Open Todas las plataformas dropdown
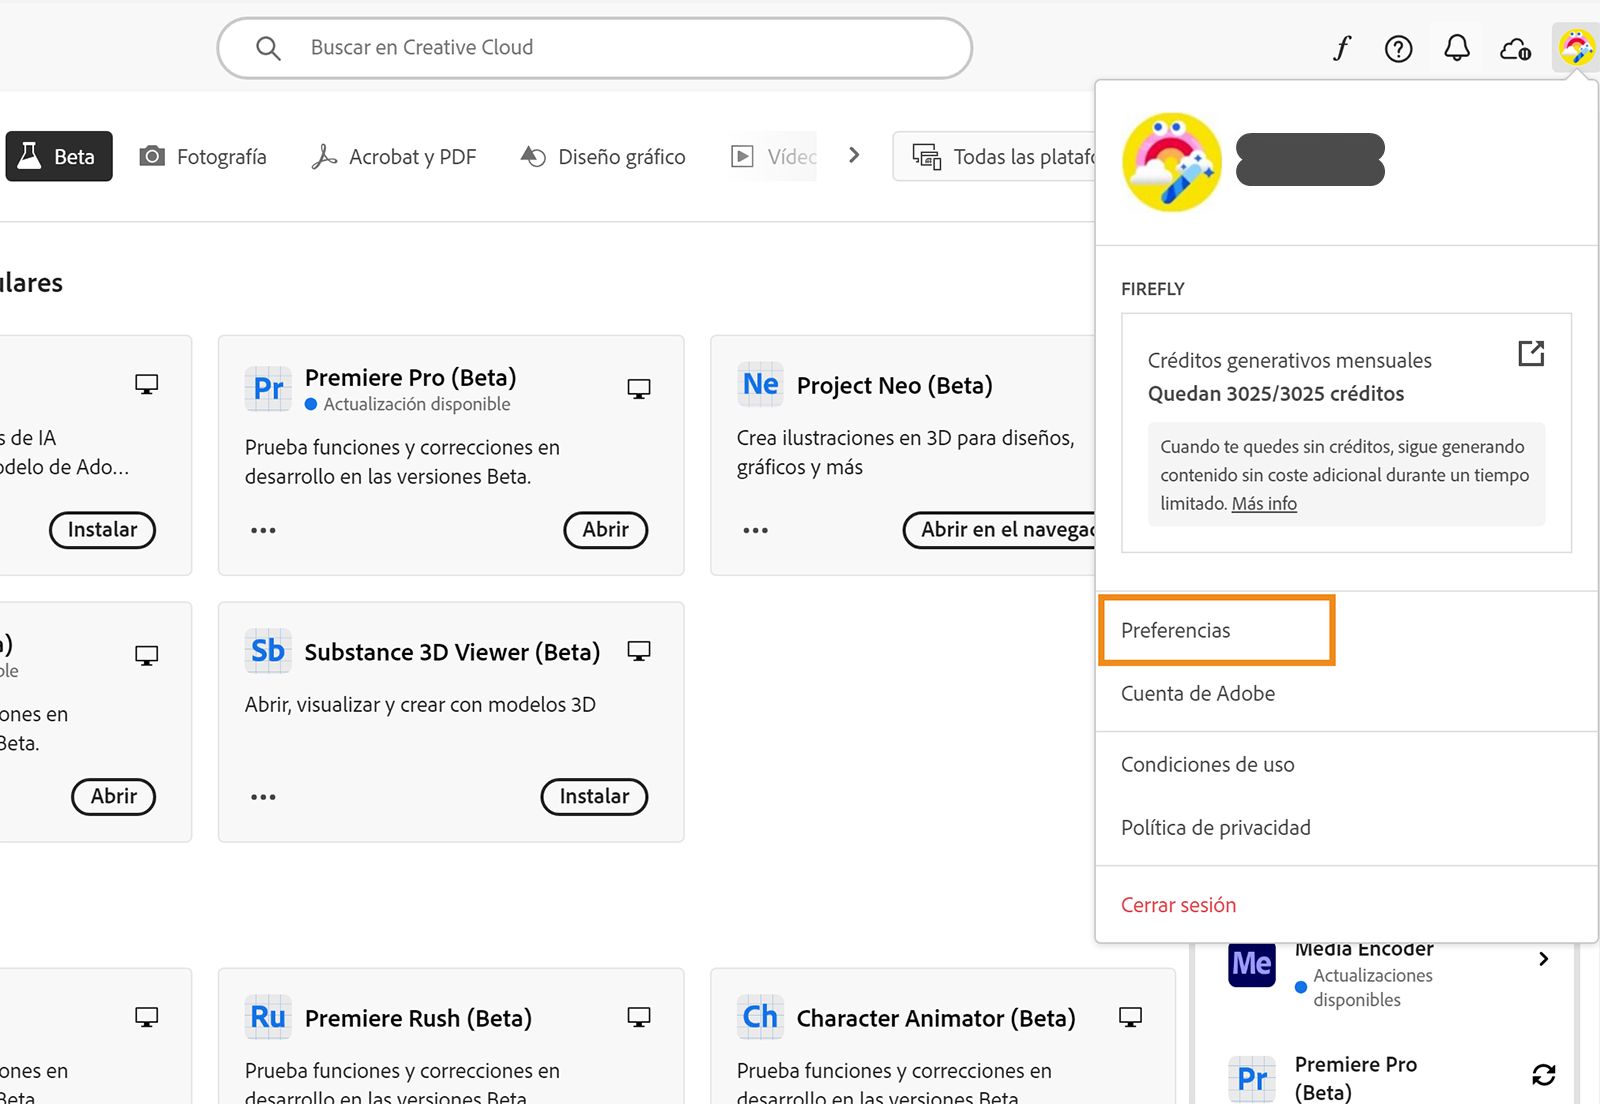1600x1104 pixels. (994, 156)
